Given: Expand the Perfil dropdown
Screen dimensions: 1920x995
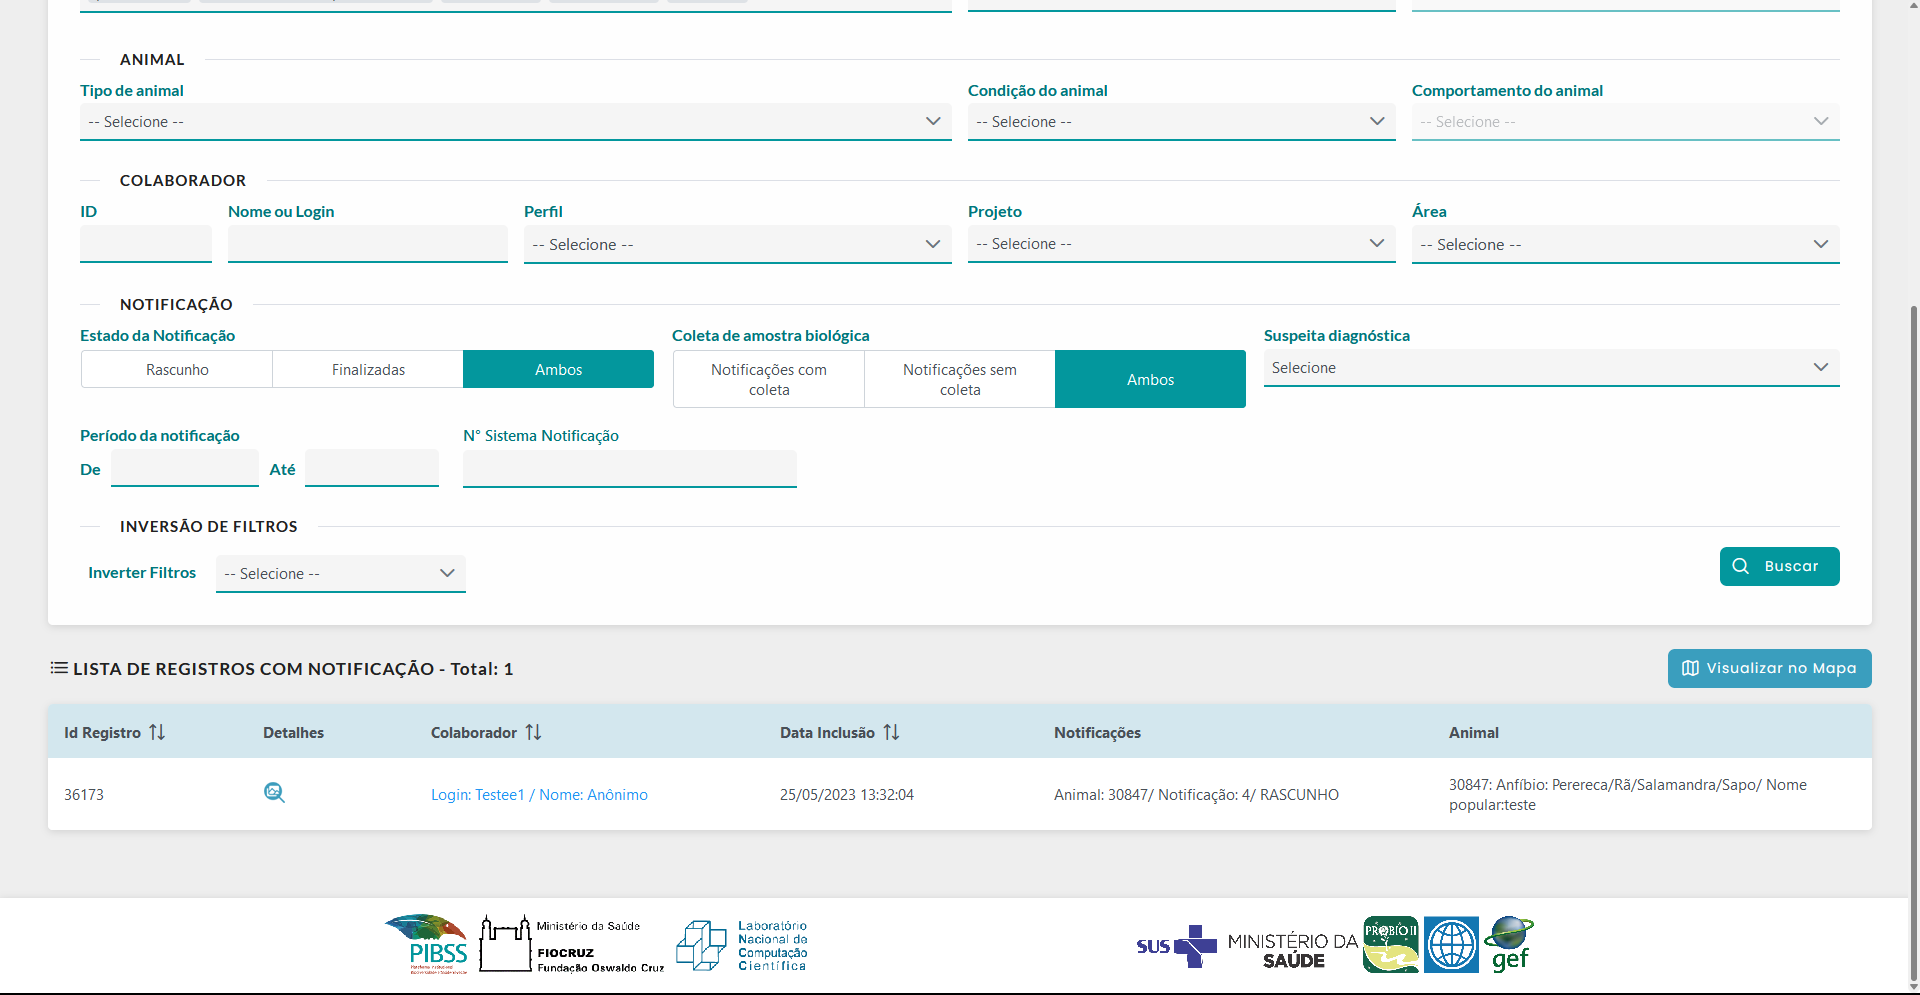Looking at the screenshot, I should [x=737, y=245].
